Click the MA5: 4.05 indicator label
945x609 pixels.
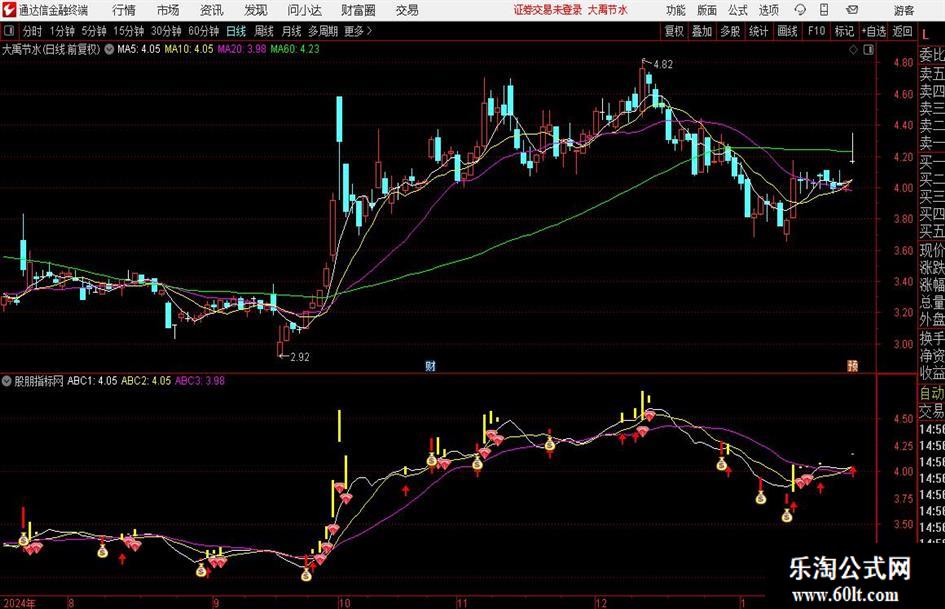point(139,49)
